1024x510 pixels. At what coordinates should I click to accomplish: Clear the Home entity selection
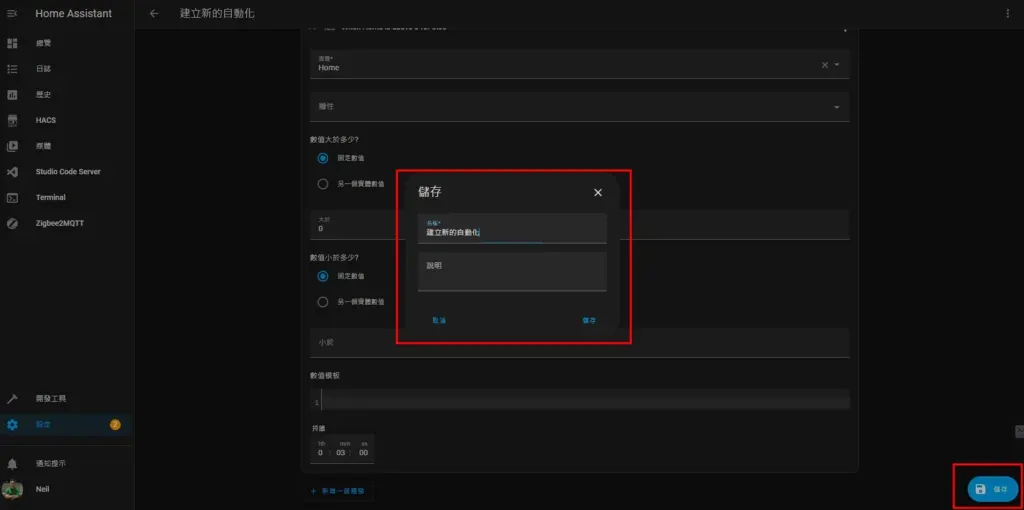tap(825, 65)
